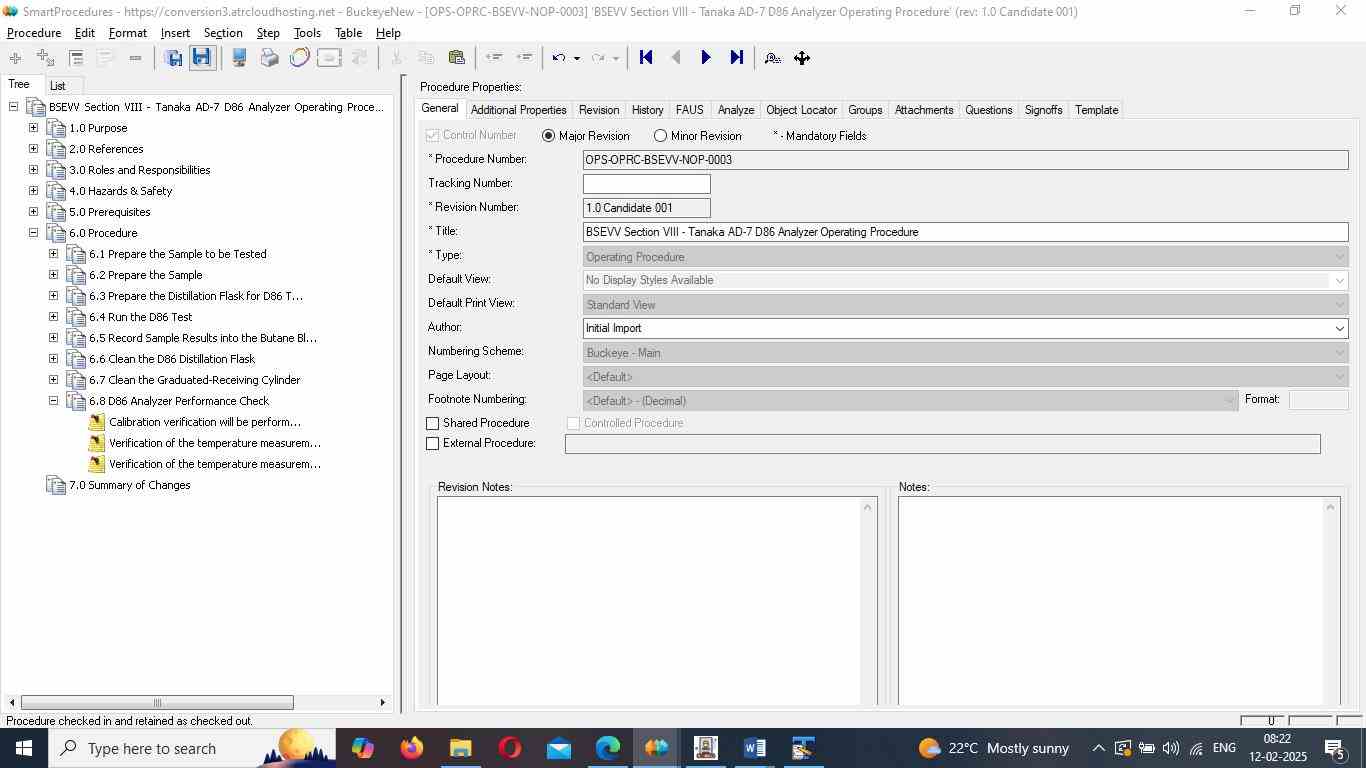Collapse 6.8 D86 Analyzer Performance Check node
Viewport: 1366px width, 768px height.
53,401
